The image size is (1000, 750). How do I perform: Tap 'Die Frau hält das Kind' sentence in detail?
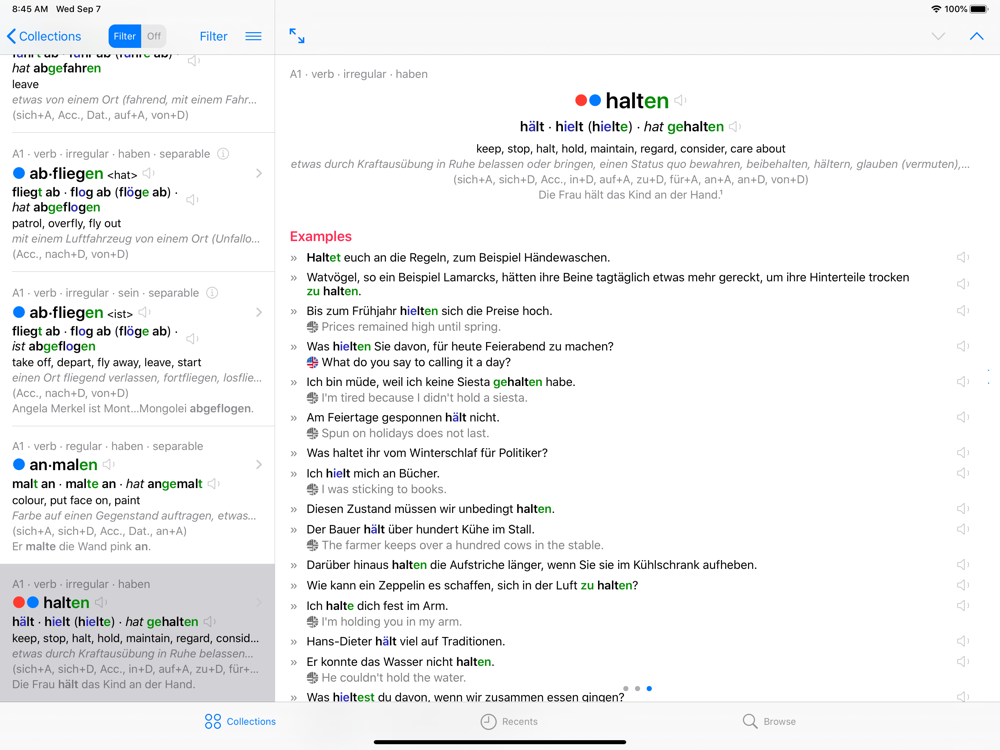(x=630, y=195)
